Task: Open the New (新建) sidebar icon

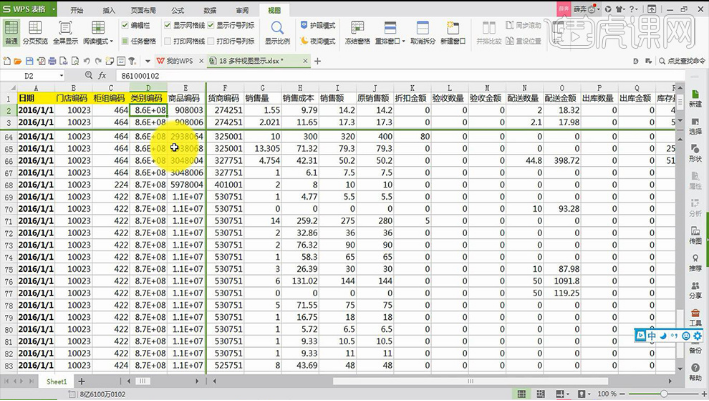Action: 695,94
